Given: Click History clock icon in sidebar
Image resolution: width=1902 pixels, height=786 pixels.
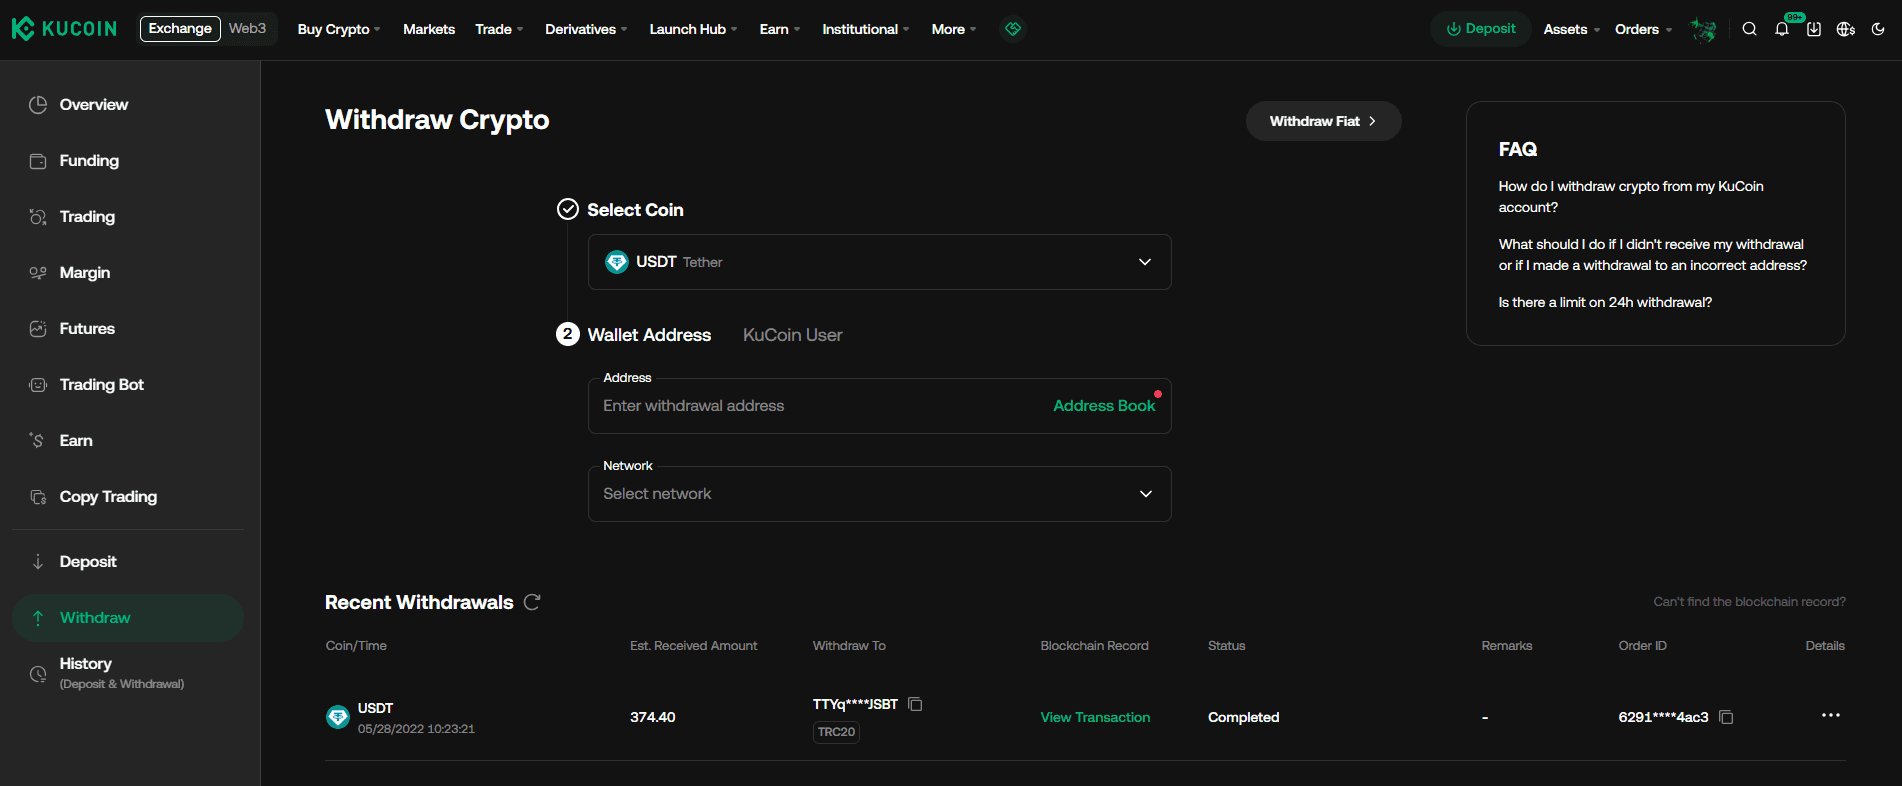Looking at the screenshot, I should [38, 674].
